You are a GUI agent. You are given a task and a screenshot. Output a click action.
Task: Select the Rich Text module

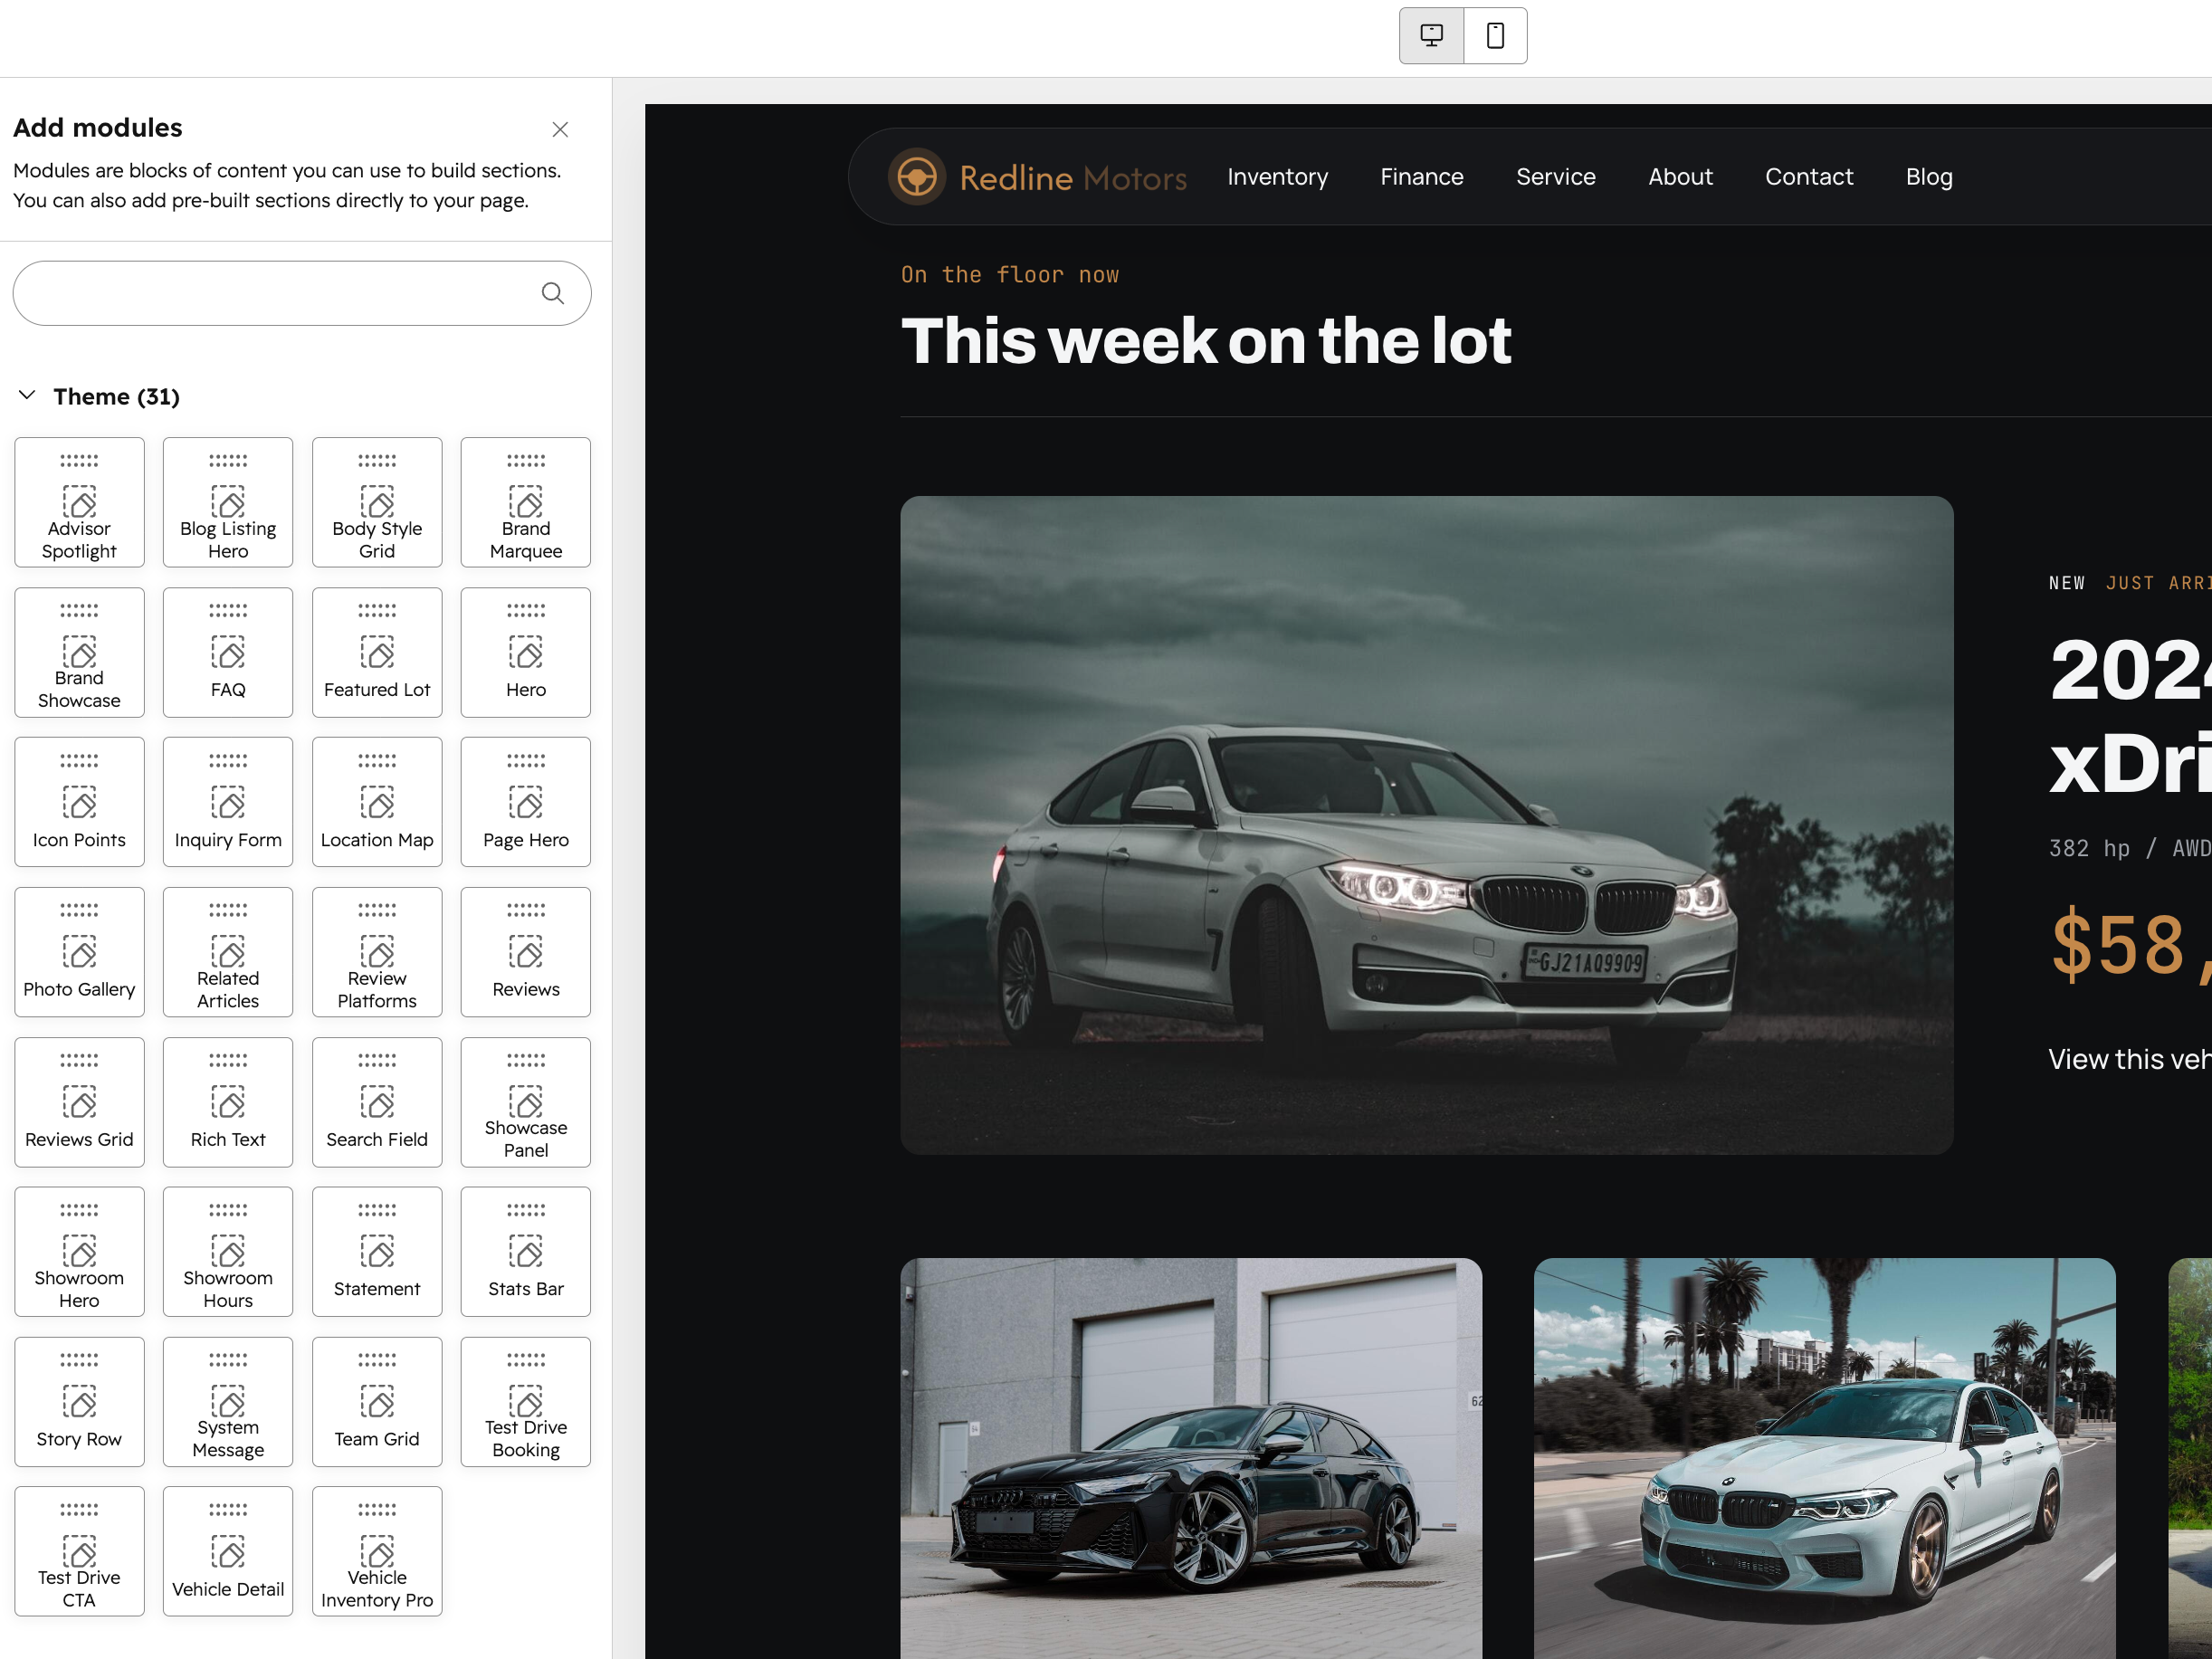228,1102
